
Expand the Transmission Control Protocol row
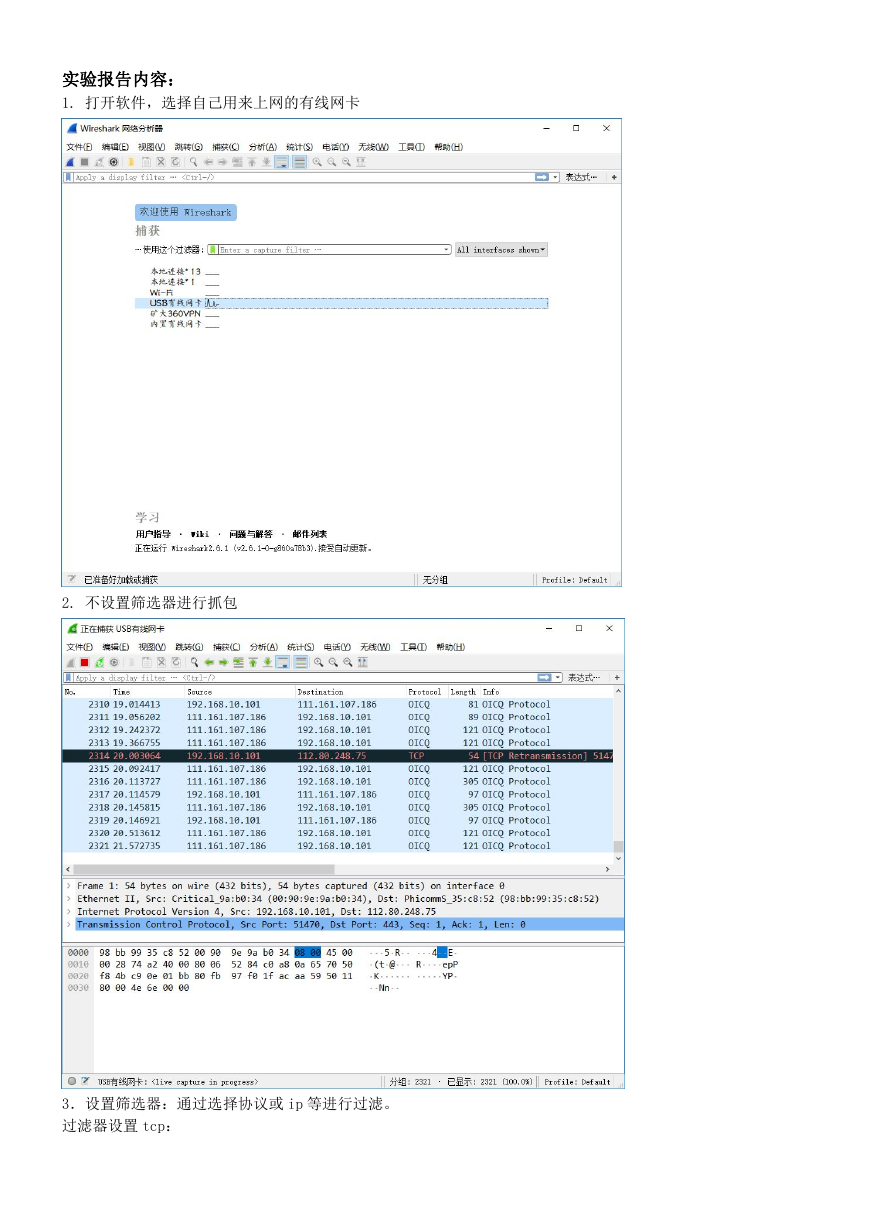[69, 925]
